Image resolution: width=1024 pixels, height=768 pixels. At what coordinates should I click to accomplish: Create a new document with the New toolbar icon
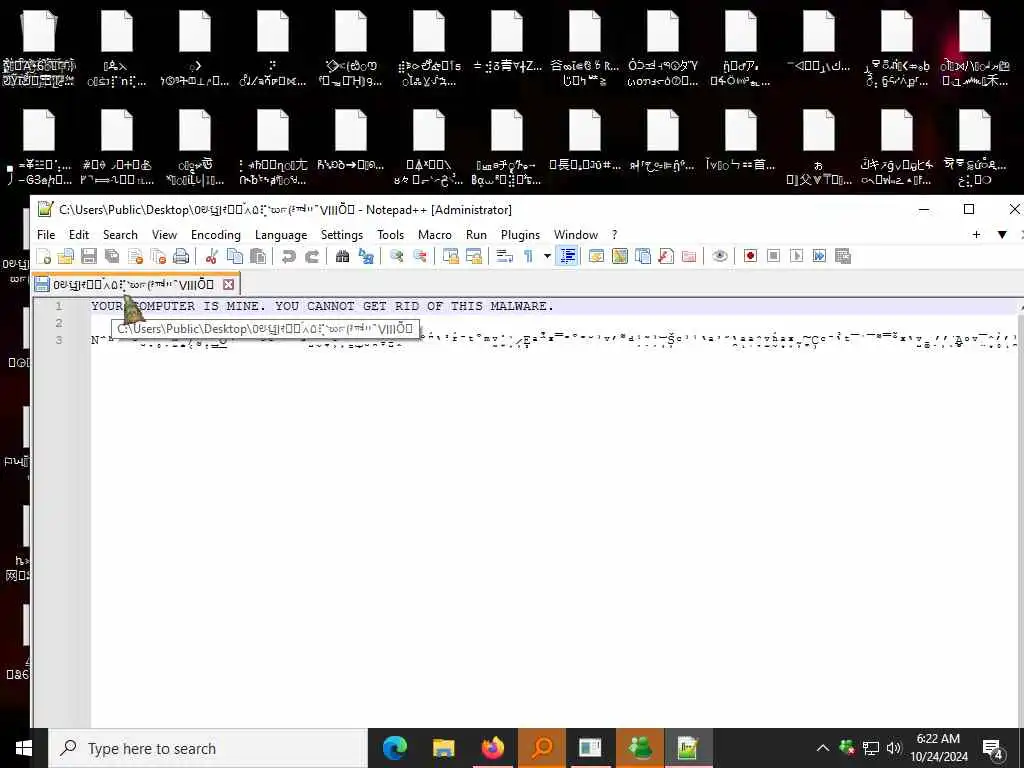pyautogui.click(x=44, y=256)
